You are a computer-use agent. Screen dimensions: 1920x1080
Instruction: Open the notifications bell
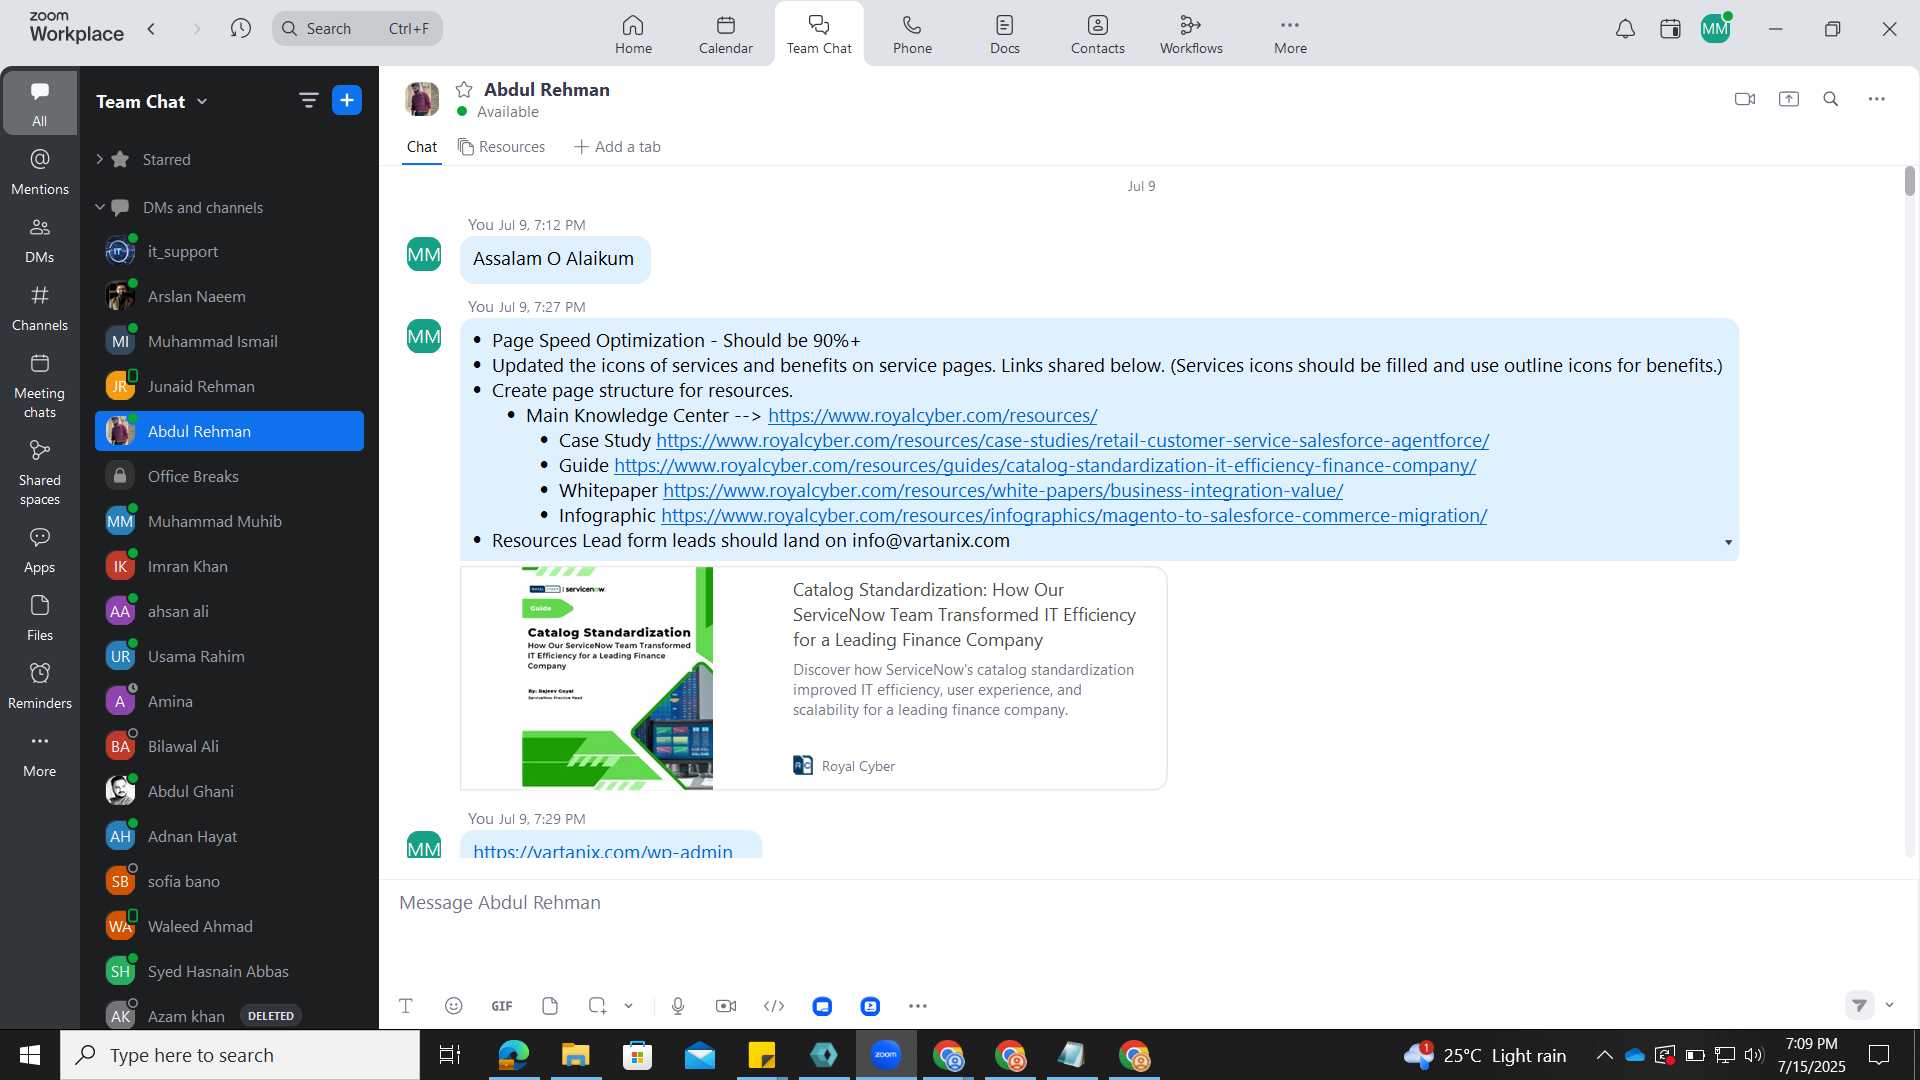click(1626, 29)
